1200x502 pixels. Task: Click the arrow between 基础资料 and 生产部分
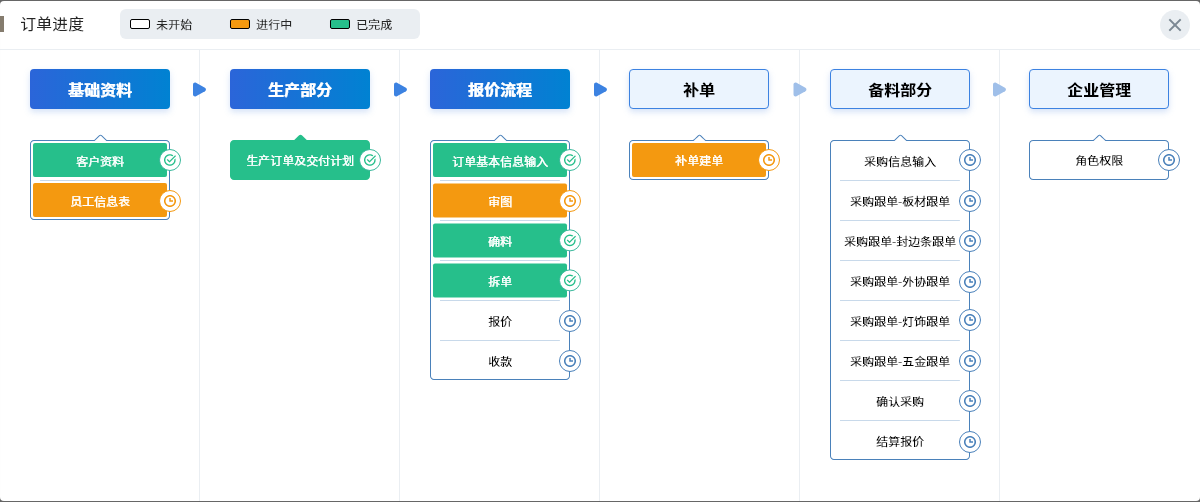(x=199, y=90)
